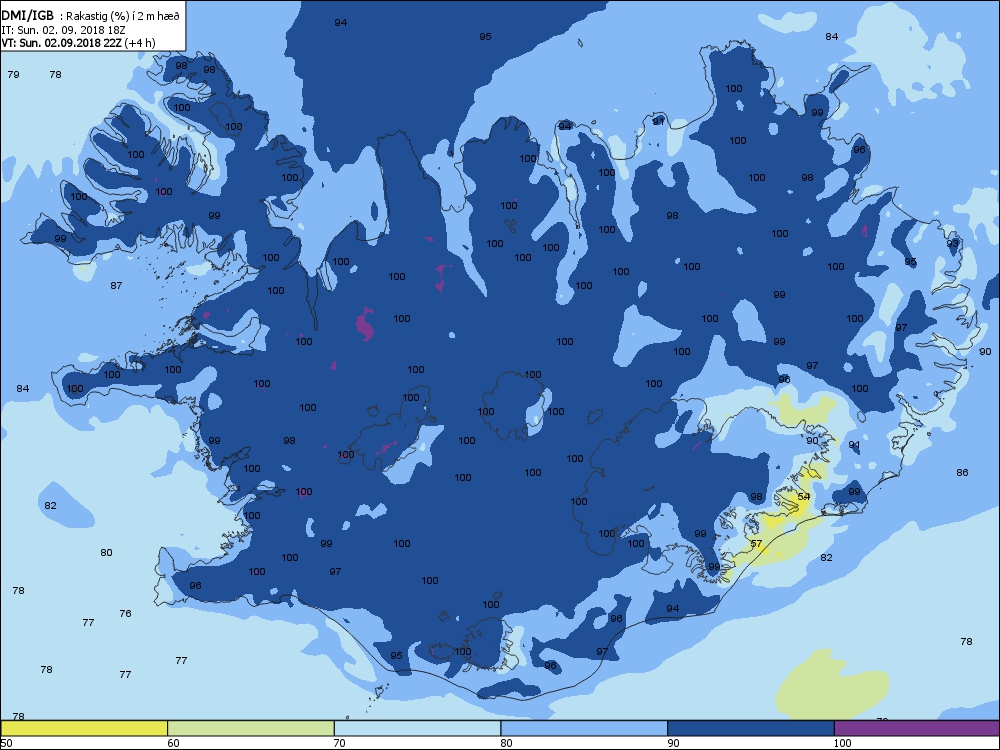
Task: Click the pale green 60–70 legend swatch
Action: tap(251, 728)
